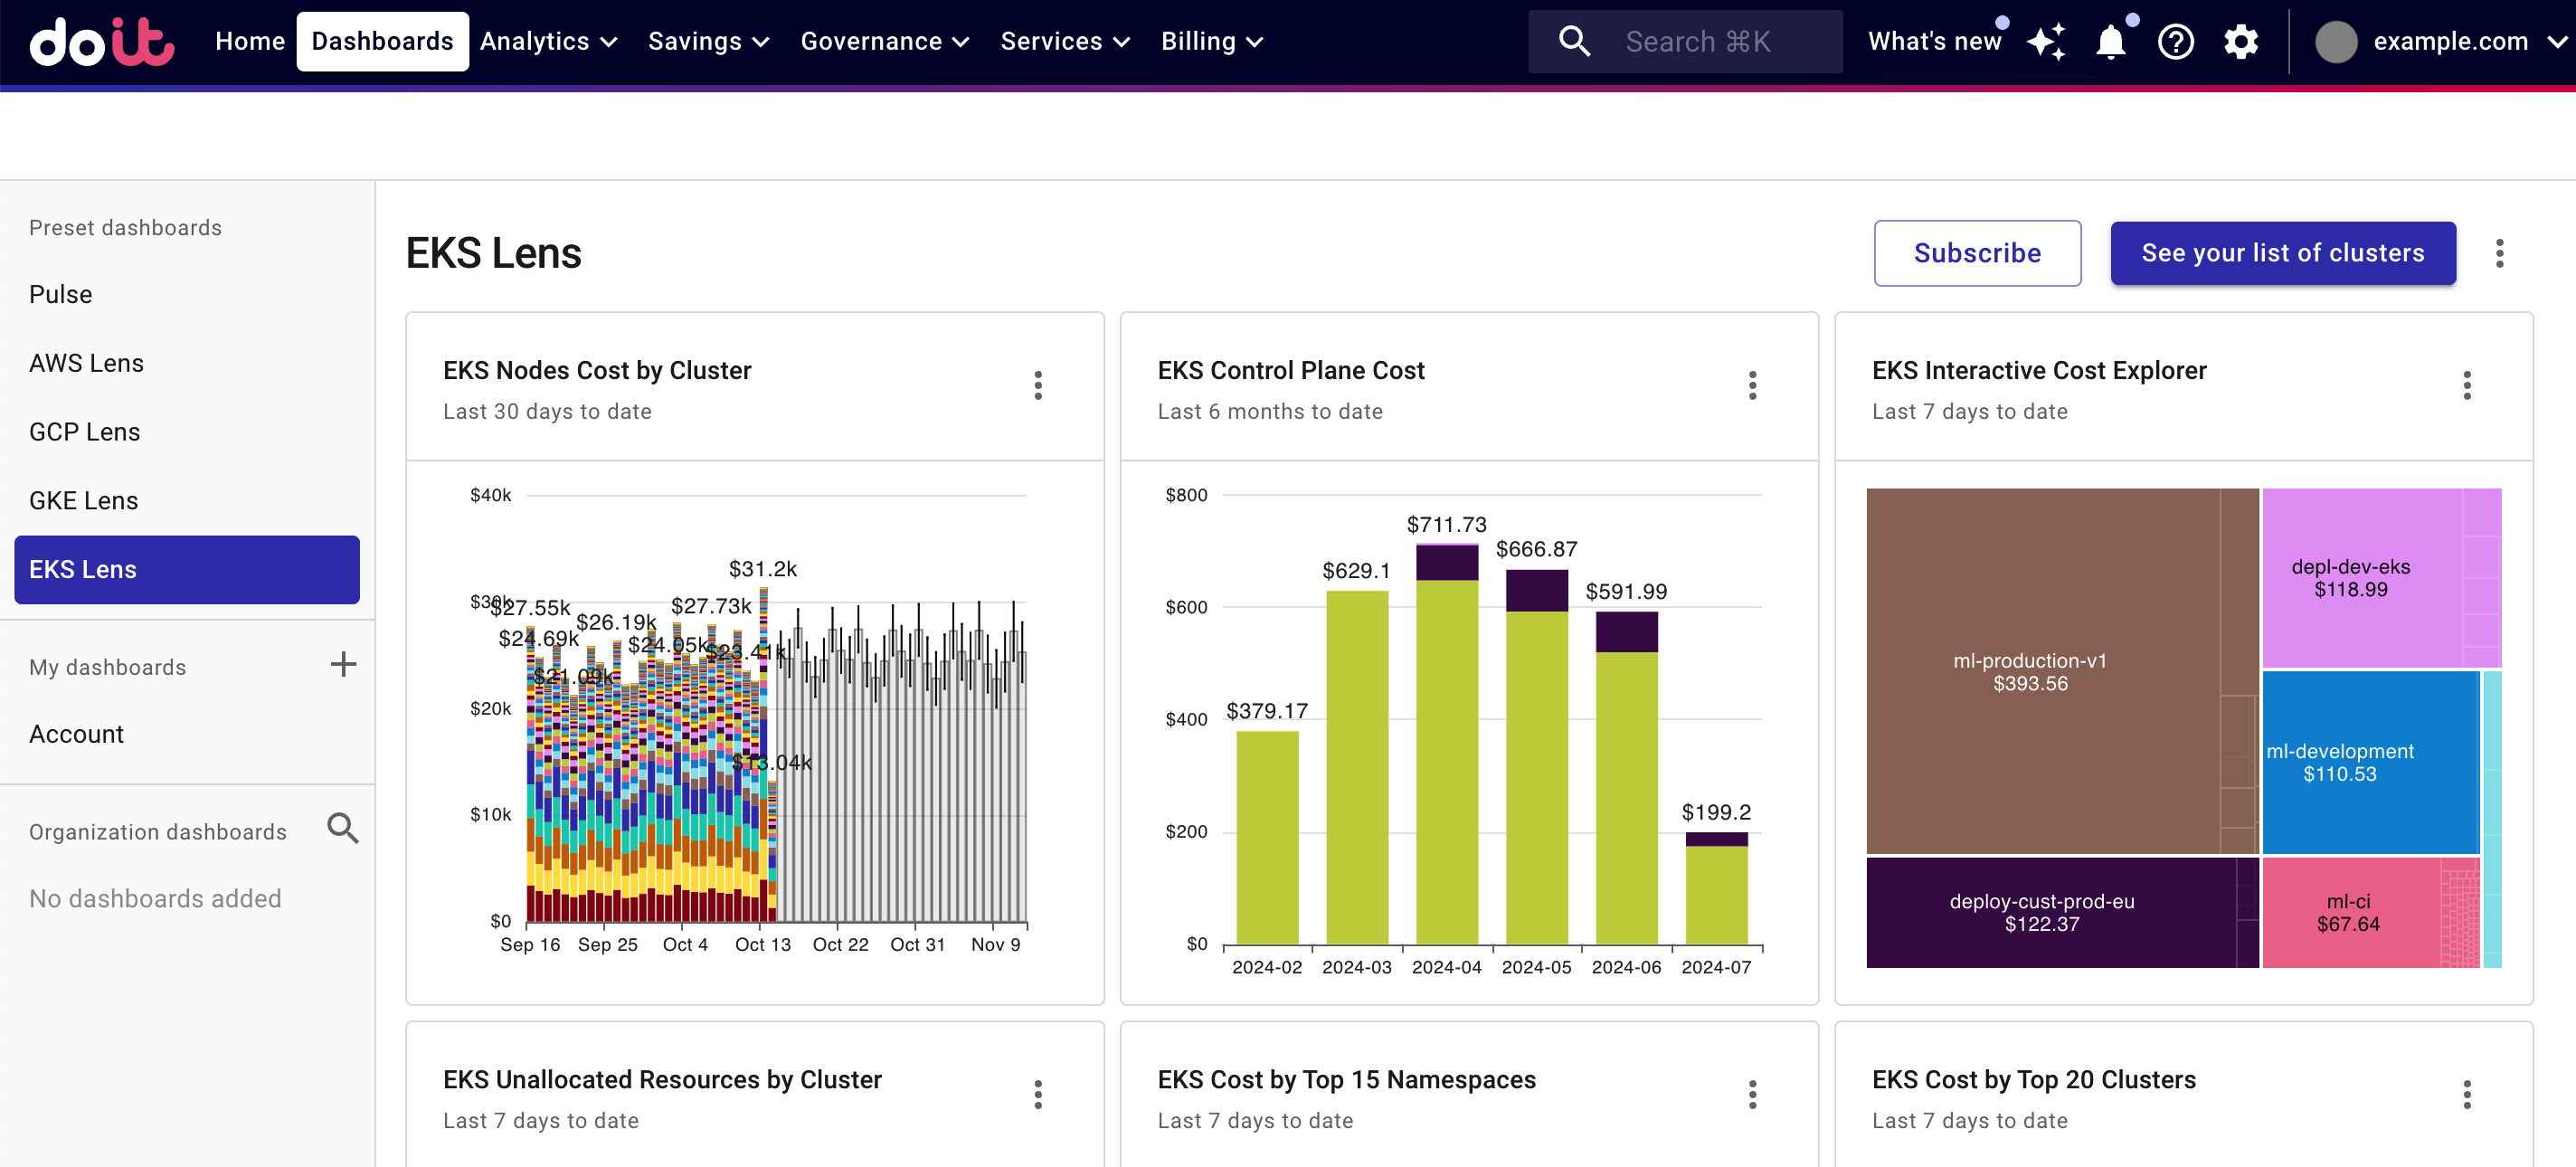
Task: Click the $31.2k peak label
Action: (762, 569)
